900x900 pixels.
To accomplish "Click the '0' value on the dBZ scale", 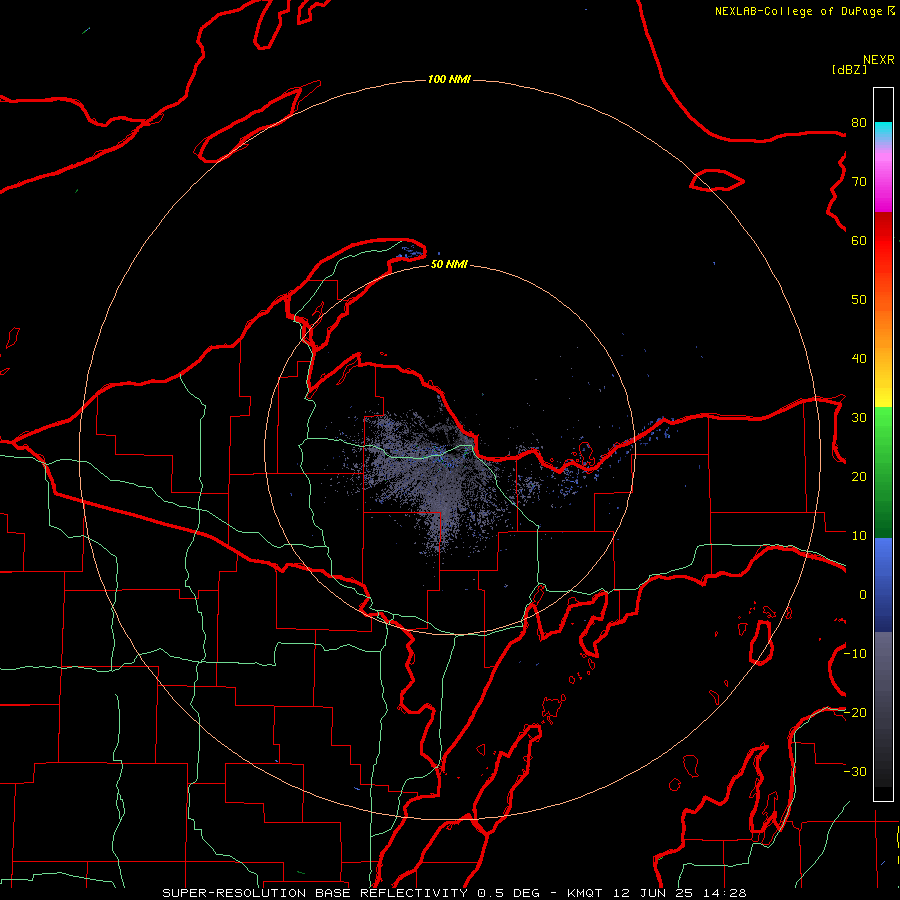I will pos(863,595).
